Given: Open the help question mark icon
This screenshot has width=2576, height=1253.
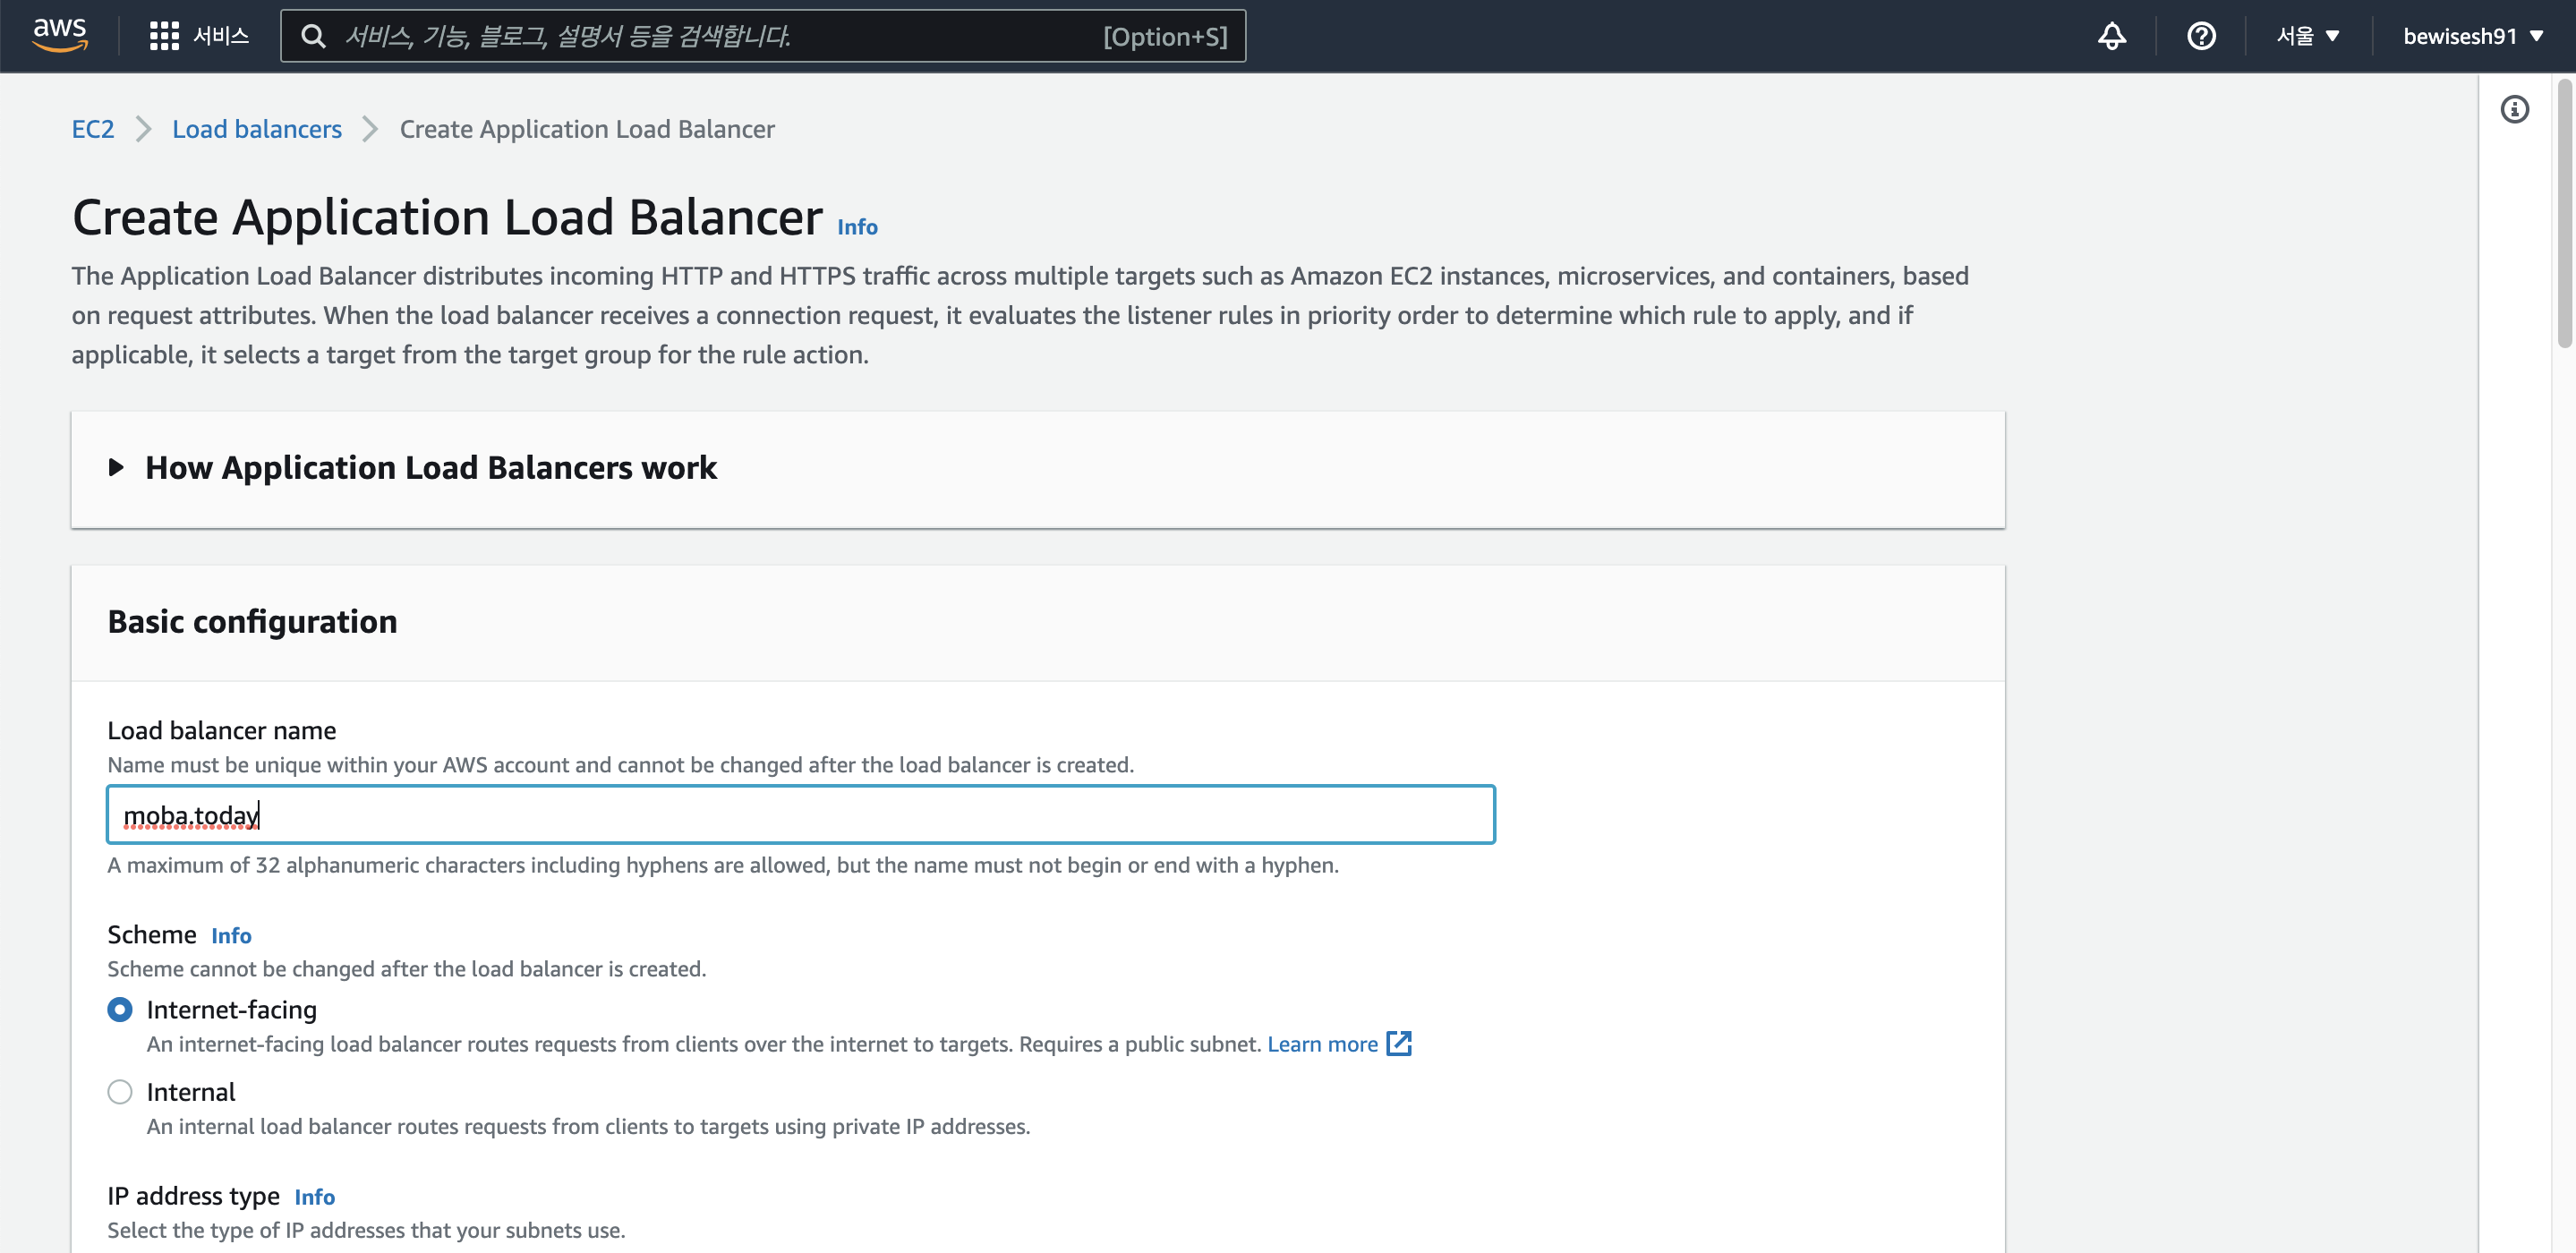Looking at the screenshot, I should click(2201, 36).
